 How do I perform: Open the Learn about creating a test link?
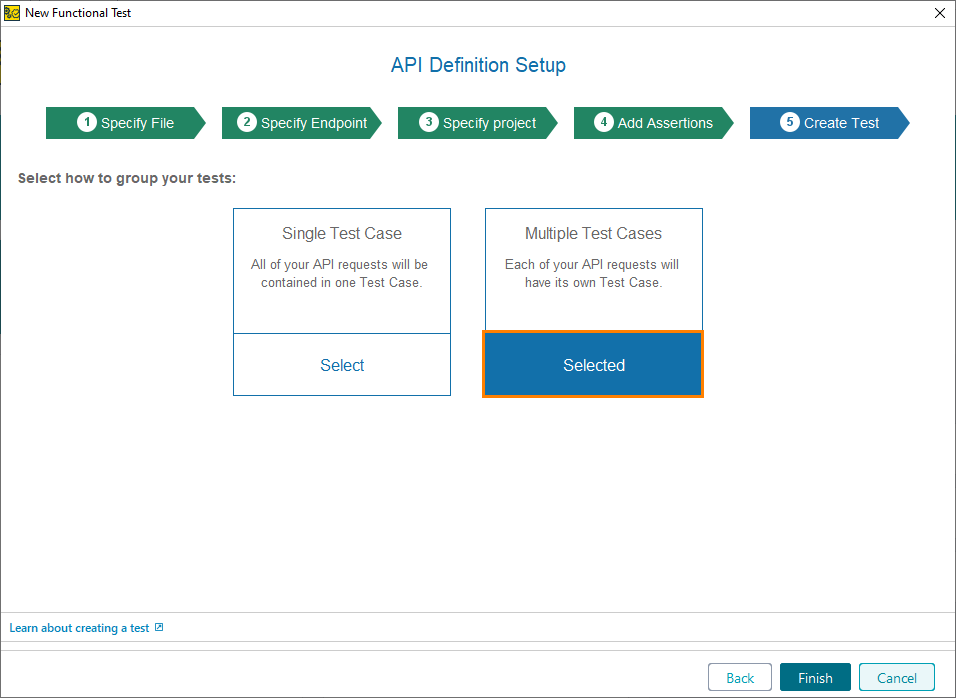pyautogui.click(x=80, y=627)
